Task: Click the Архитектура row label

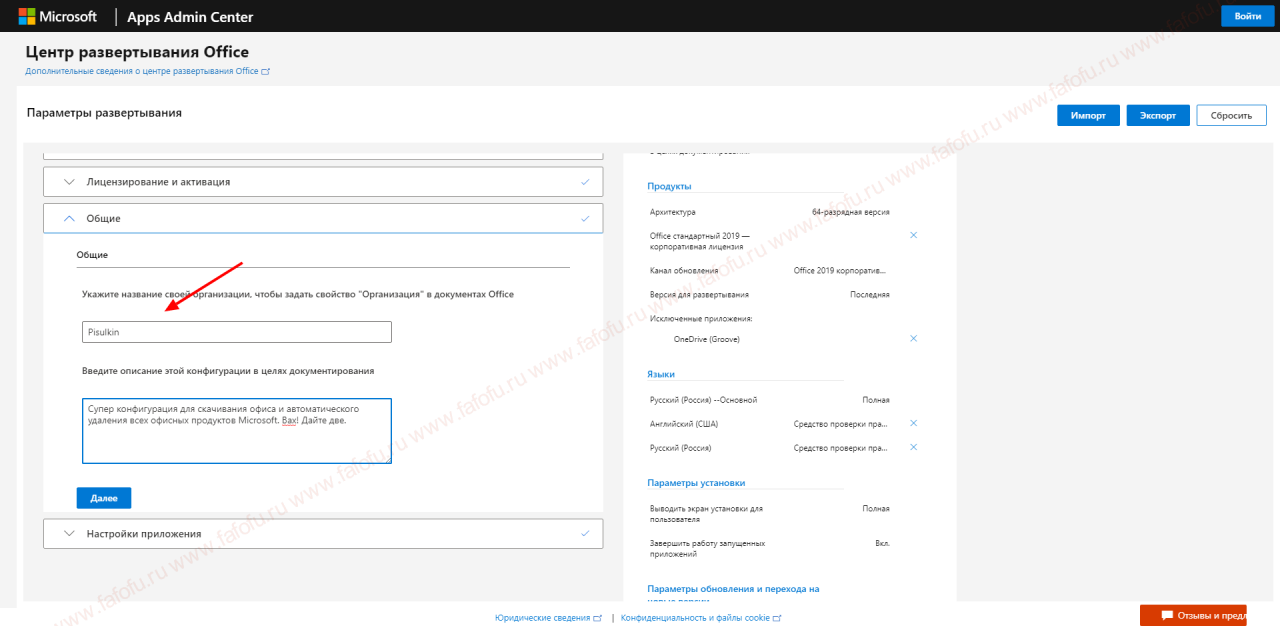Action: pyautogui.click(x=673, y=212)
